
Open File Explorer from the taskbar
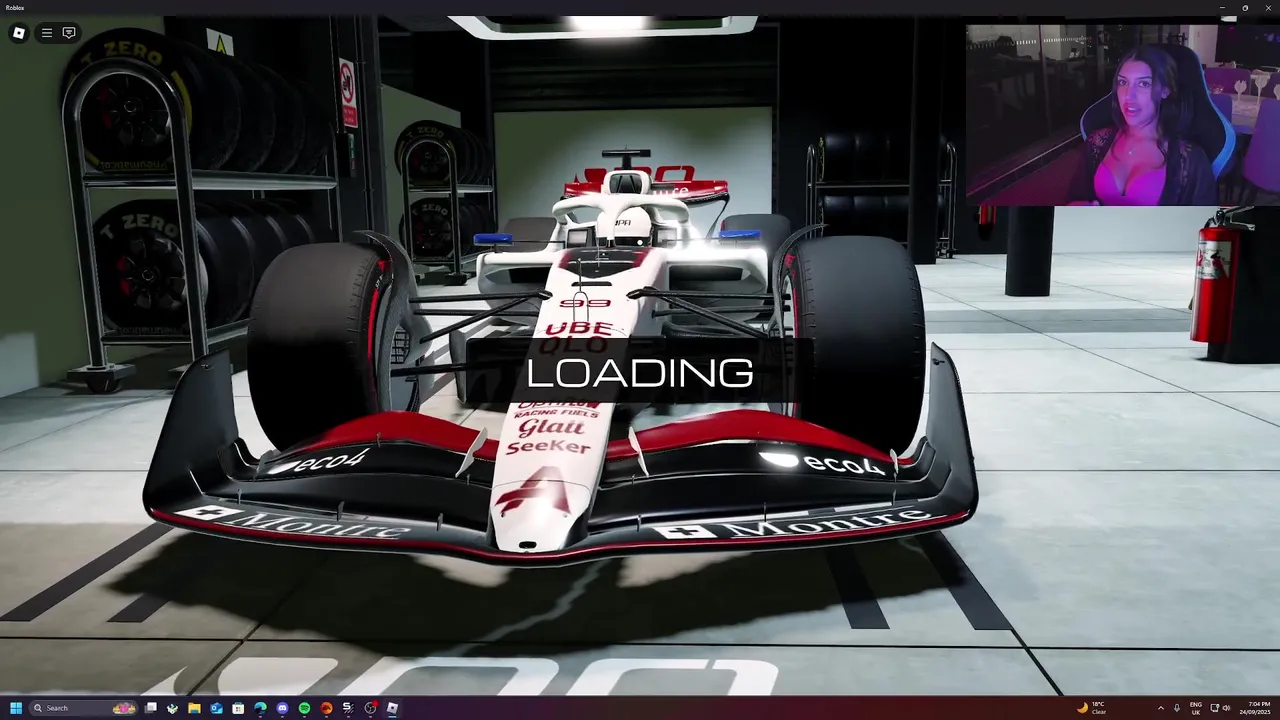pos(194,708)
